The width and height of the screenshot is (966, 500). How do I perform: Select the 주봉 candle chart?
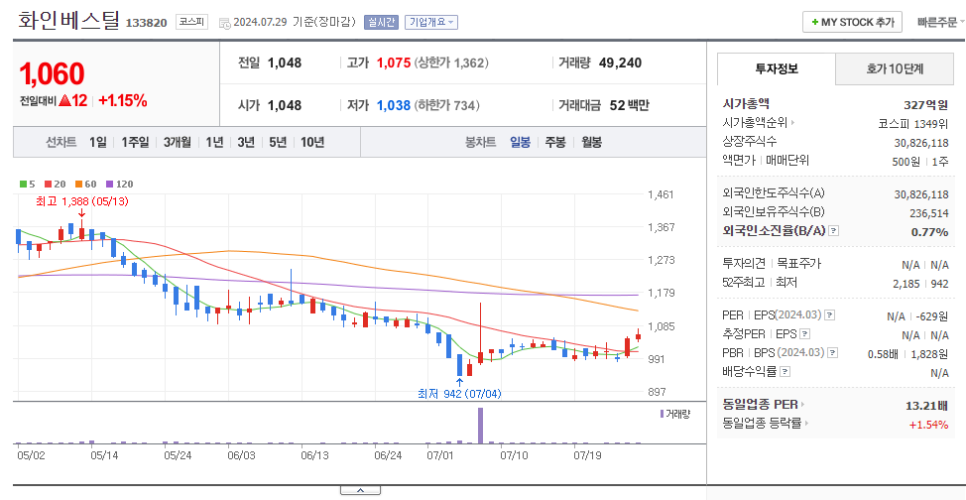coord(555,142)
